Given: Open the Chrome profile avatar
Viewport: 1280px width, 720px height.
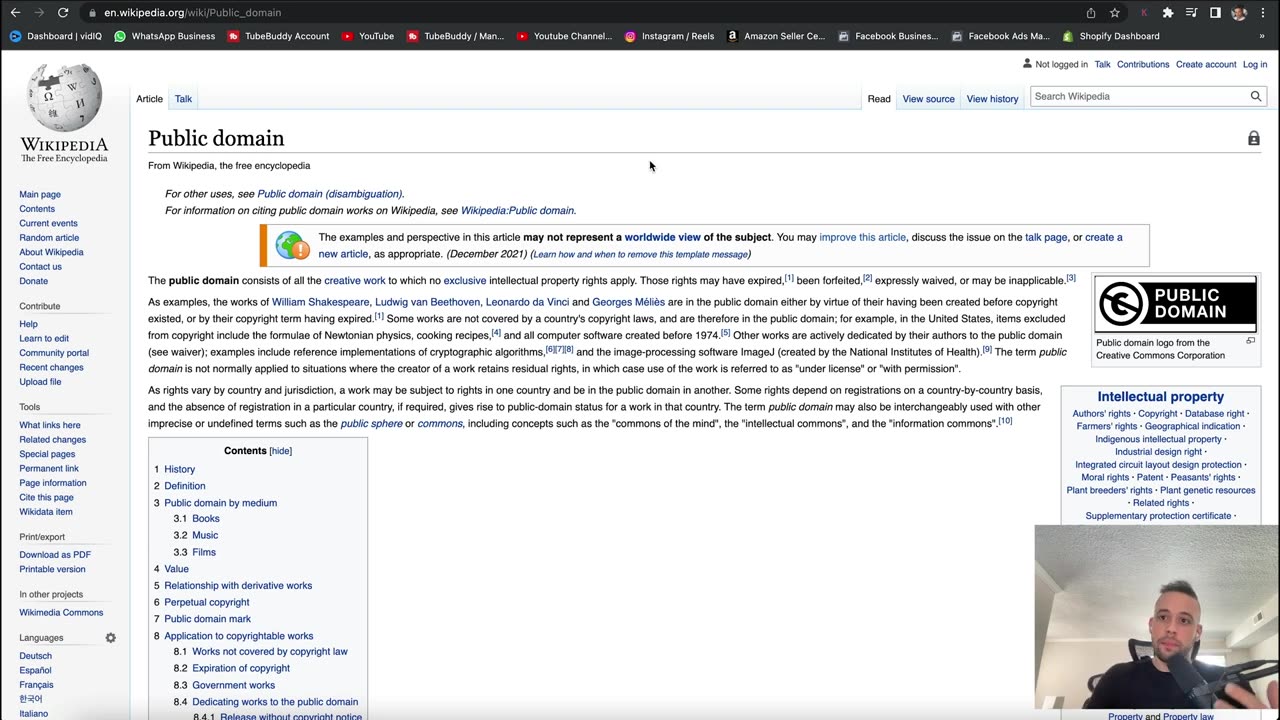Looking at the screenshot, I should pos(1239,13).
